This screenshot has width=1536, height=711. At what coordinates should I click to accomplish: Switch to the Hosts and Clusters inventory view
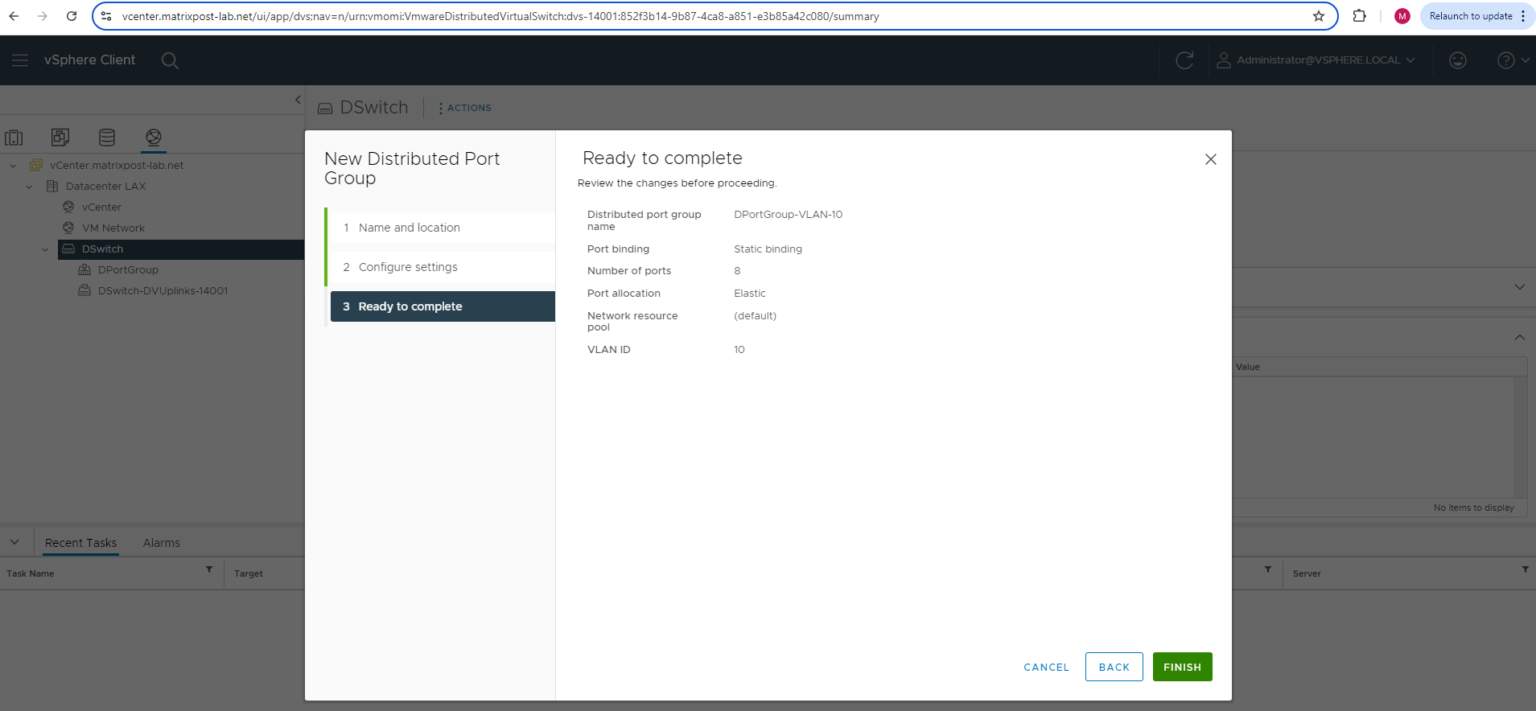pos(14,137)
